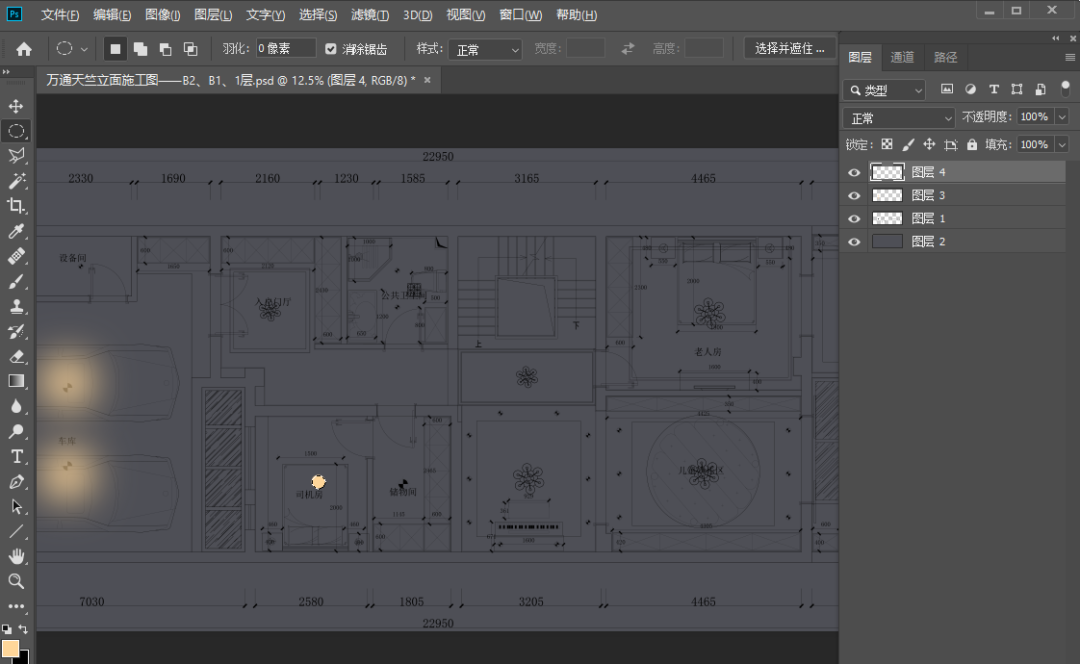Image resolution: width=1080 pixels, height=664 pixels.
Task: Select the Polygonal Lasso tool
Action: (16, 156)
